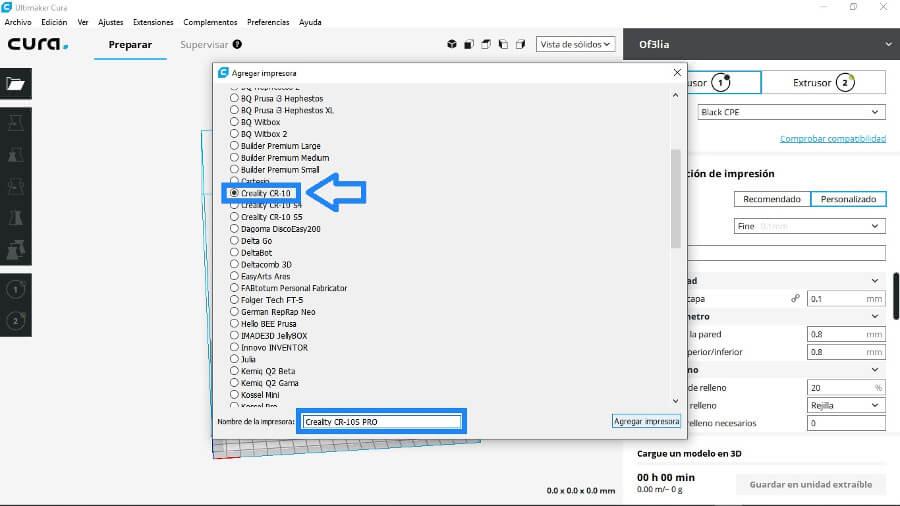
Task: Click the Nombre de la impresora field
Action: click(382, 422)
